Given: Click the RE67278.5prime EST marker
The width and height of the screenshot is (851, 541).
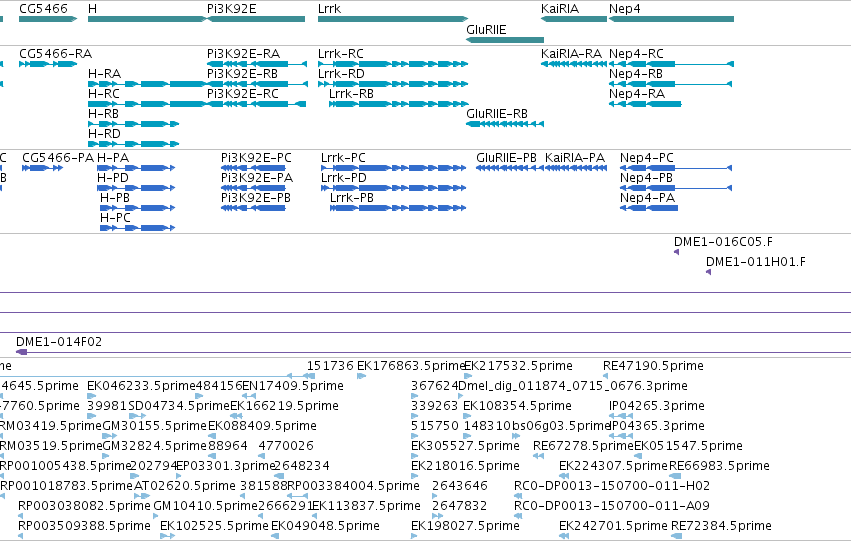Looking at the screenshot, I should pos(538,456).
